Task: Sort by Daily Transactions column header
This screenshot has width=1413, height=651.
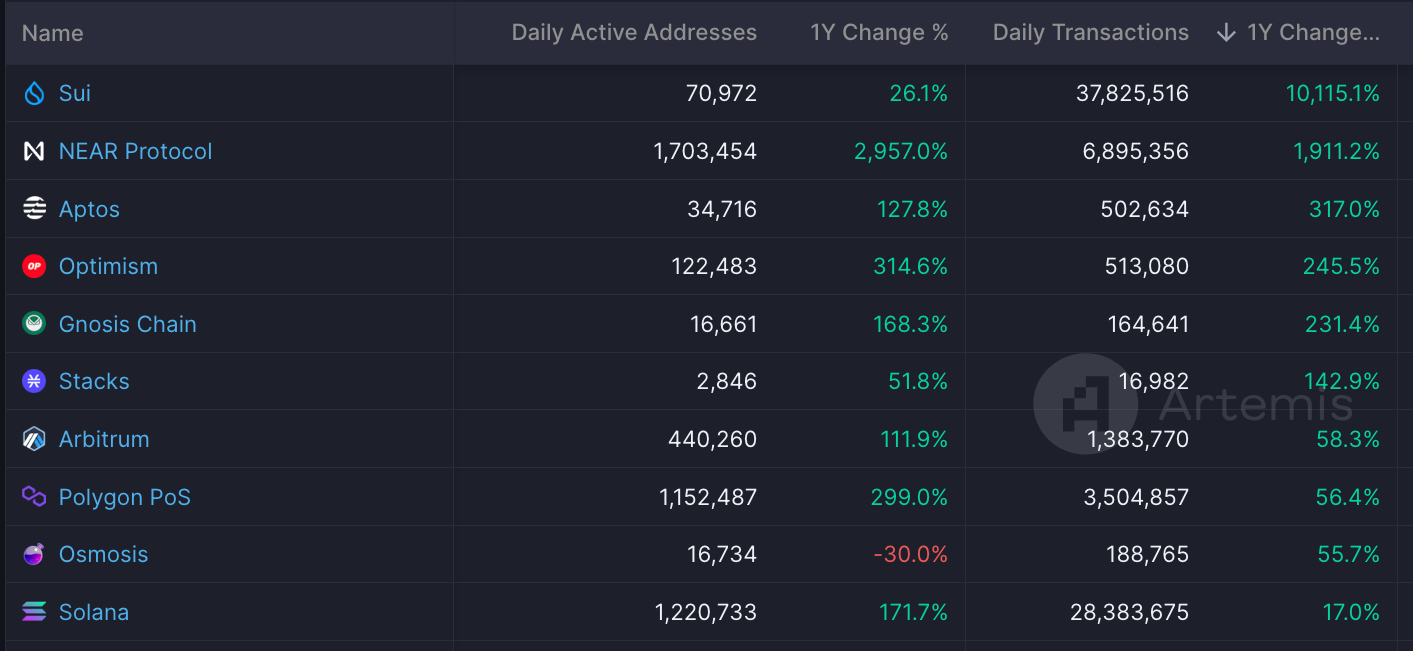Action: pos(1091,33)
